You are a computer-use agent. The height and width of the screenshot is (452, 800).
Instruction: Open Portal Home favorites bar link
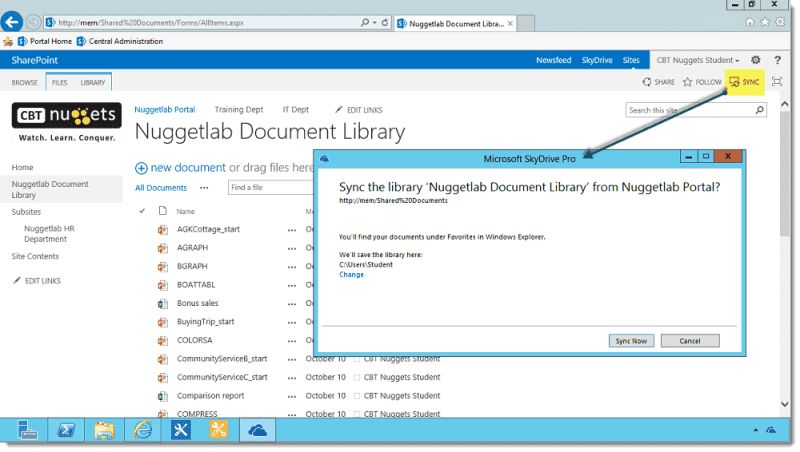[45, 41]
